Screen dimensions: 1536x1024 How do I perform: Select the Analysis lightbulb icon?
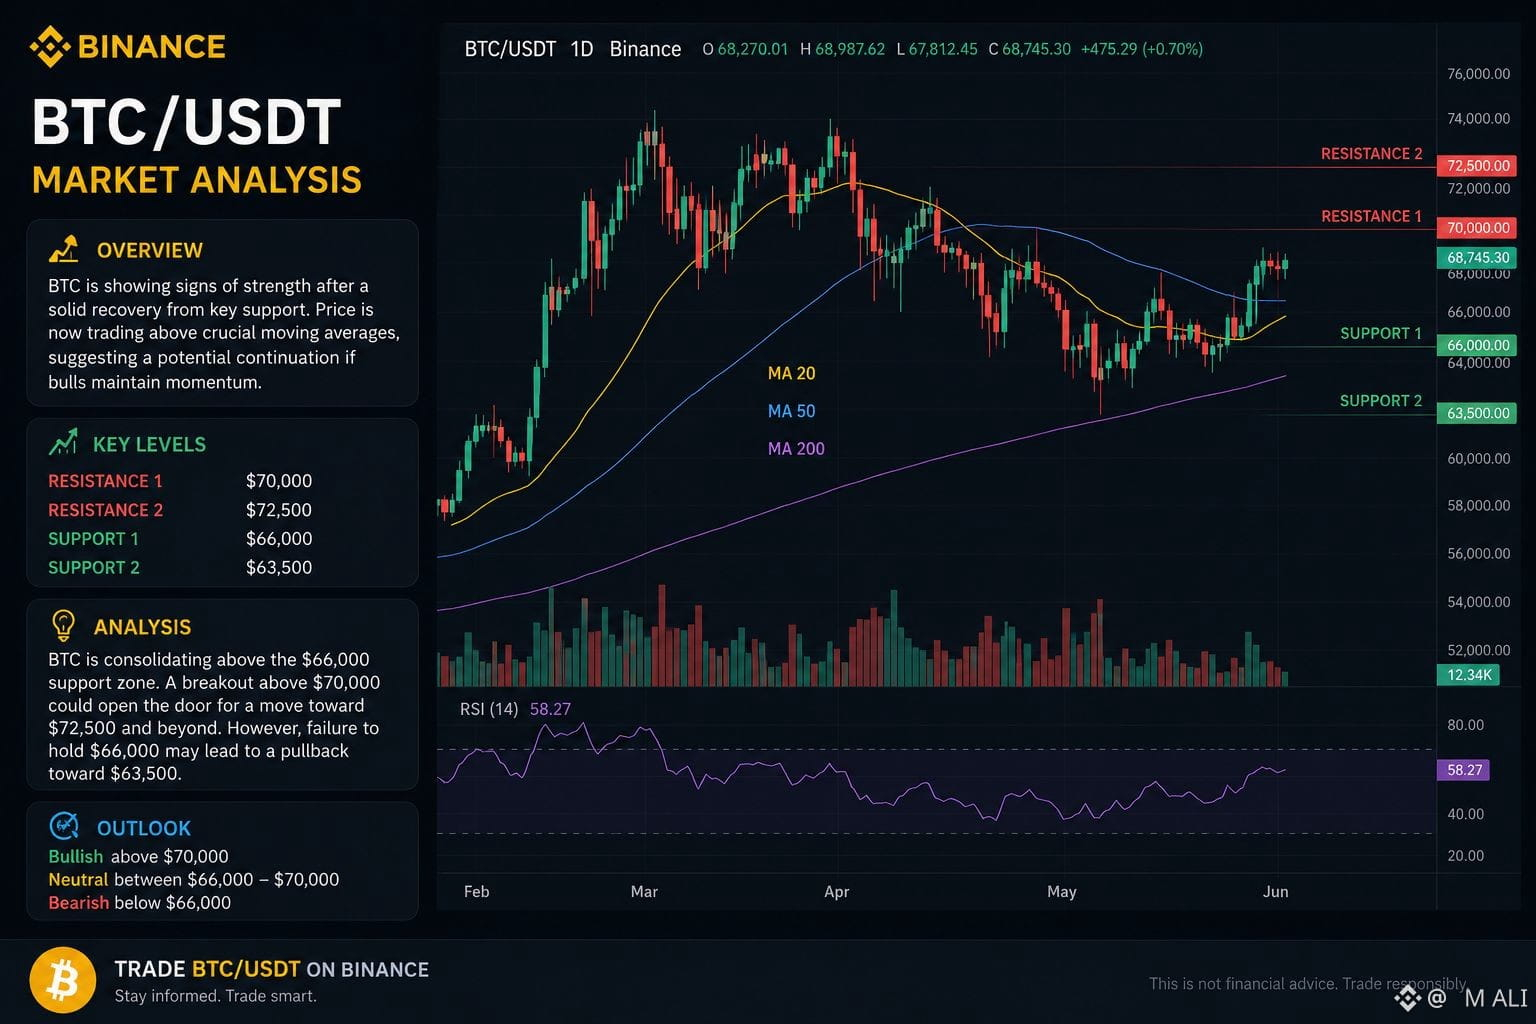coord(63,625)
